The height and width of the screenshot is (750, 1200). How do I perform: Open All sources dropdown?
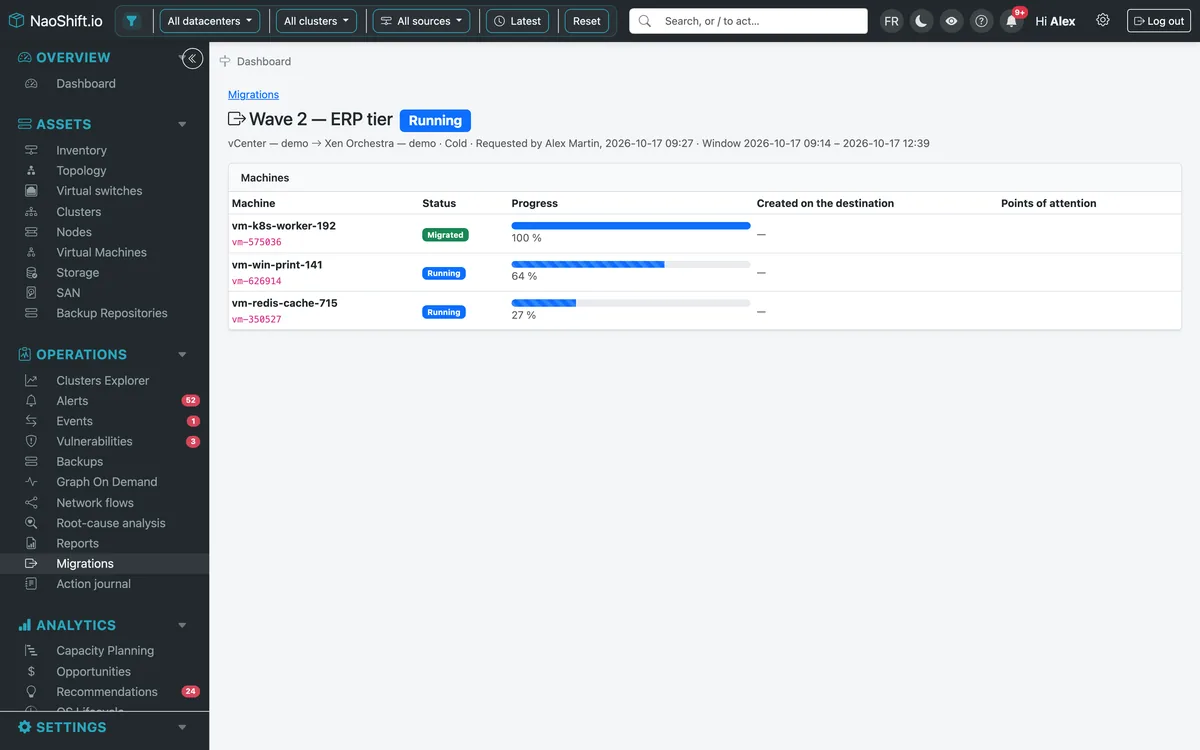point(421,21)
